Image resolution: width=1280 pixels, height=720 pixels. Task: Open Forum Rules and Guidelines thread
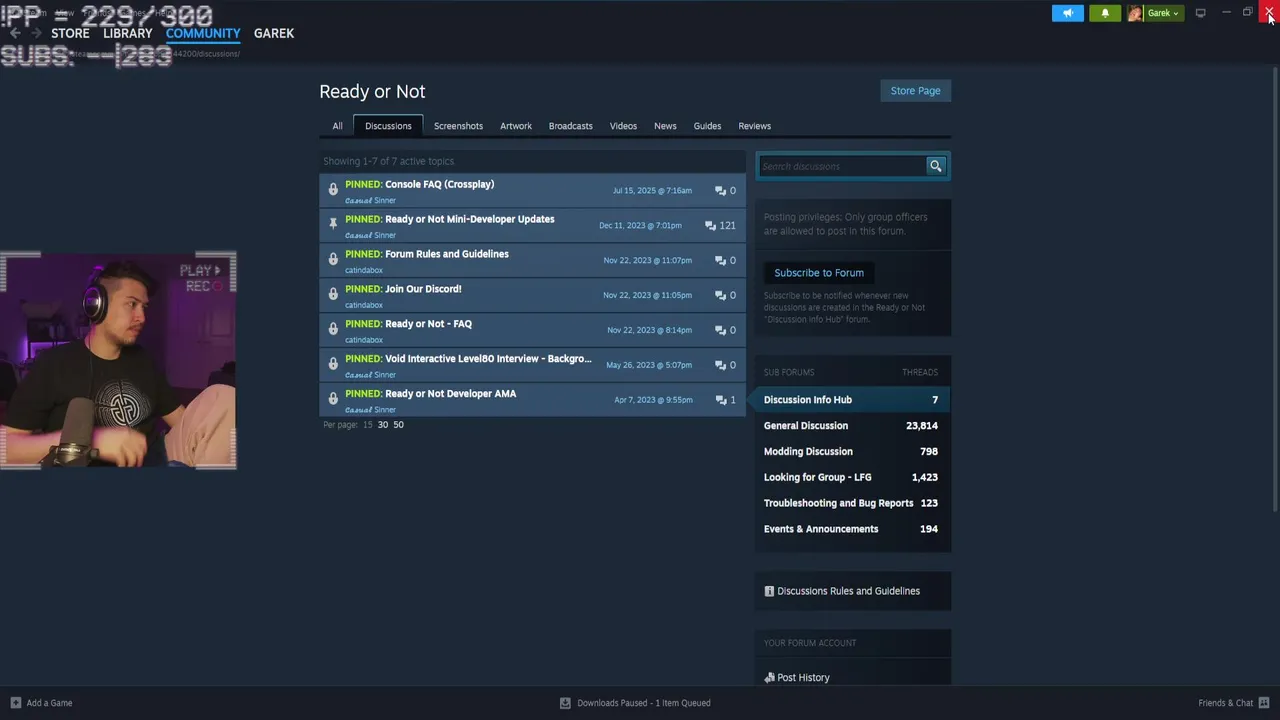(x=446, y=254)
